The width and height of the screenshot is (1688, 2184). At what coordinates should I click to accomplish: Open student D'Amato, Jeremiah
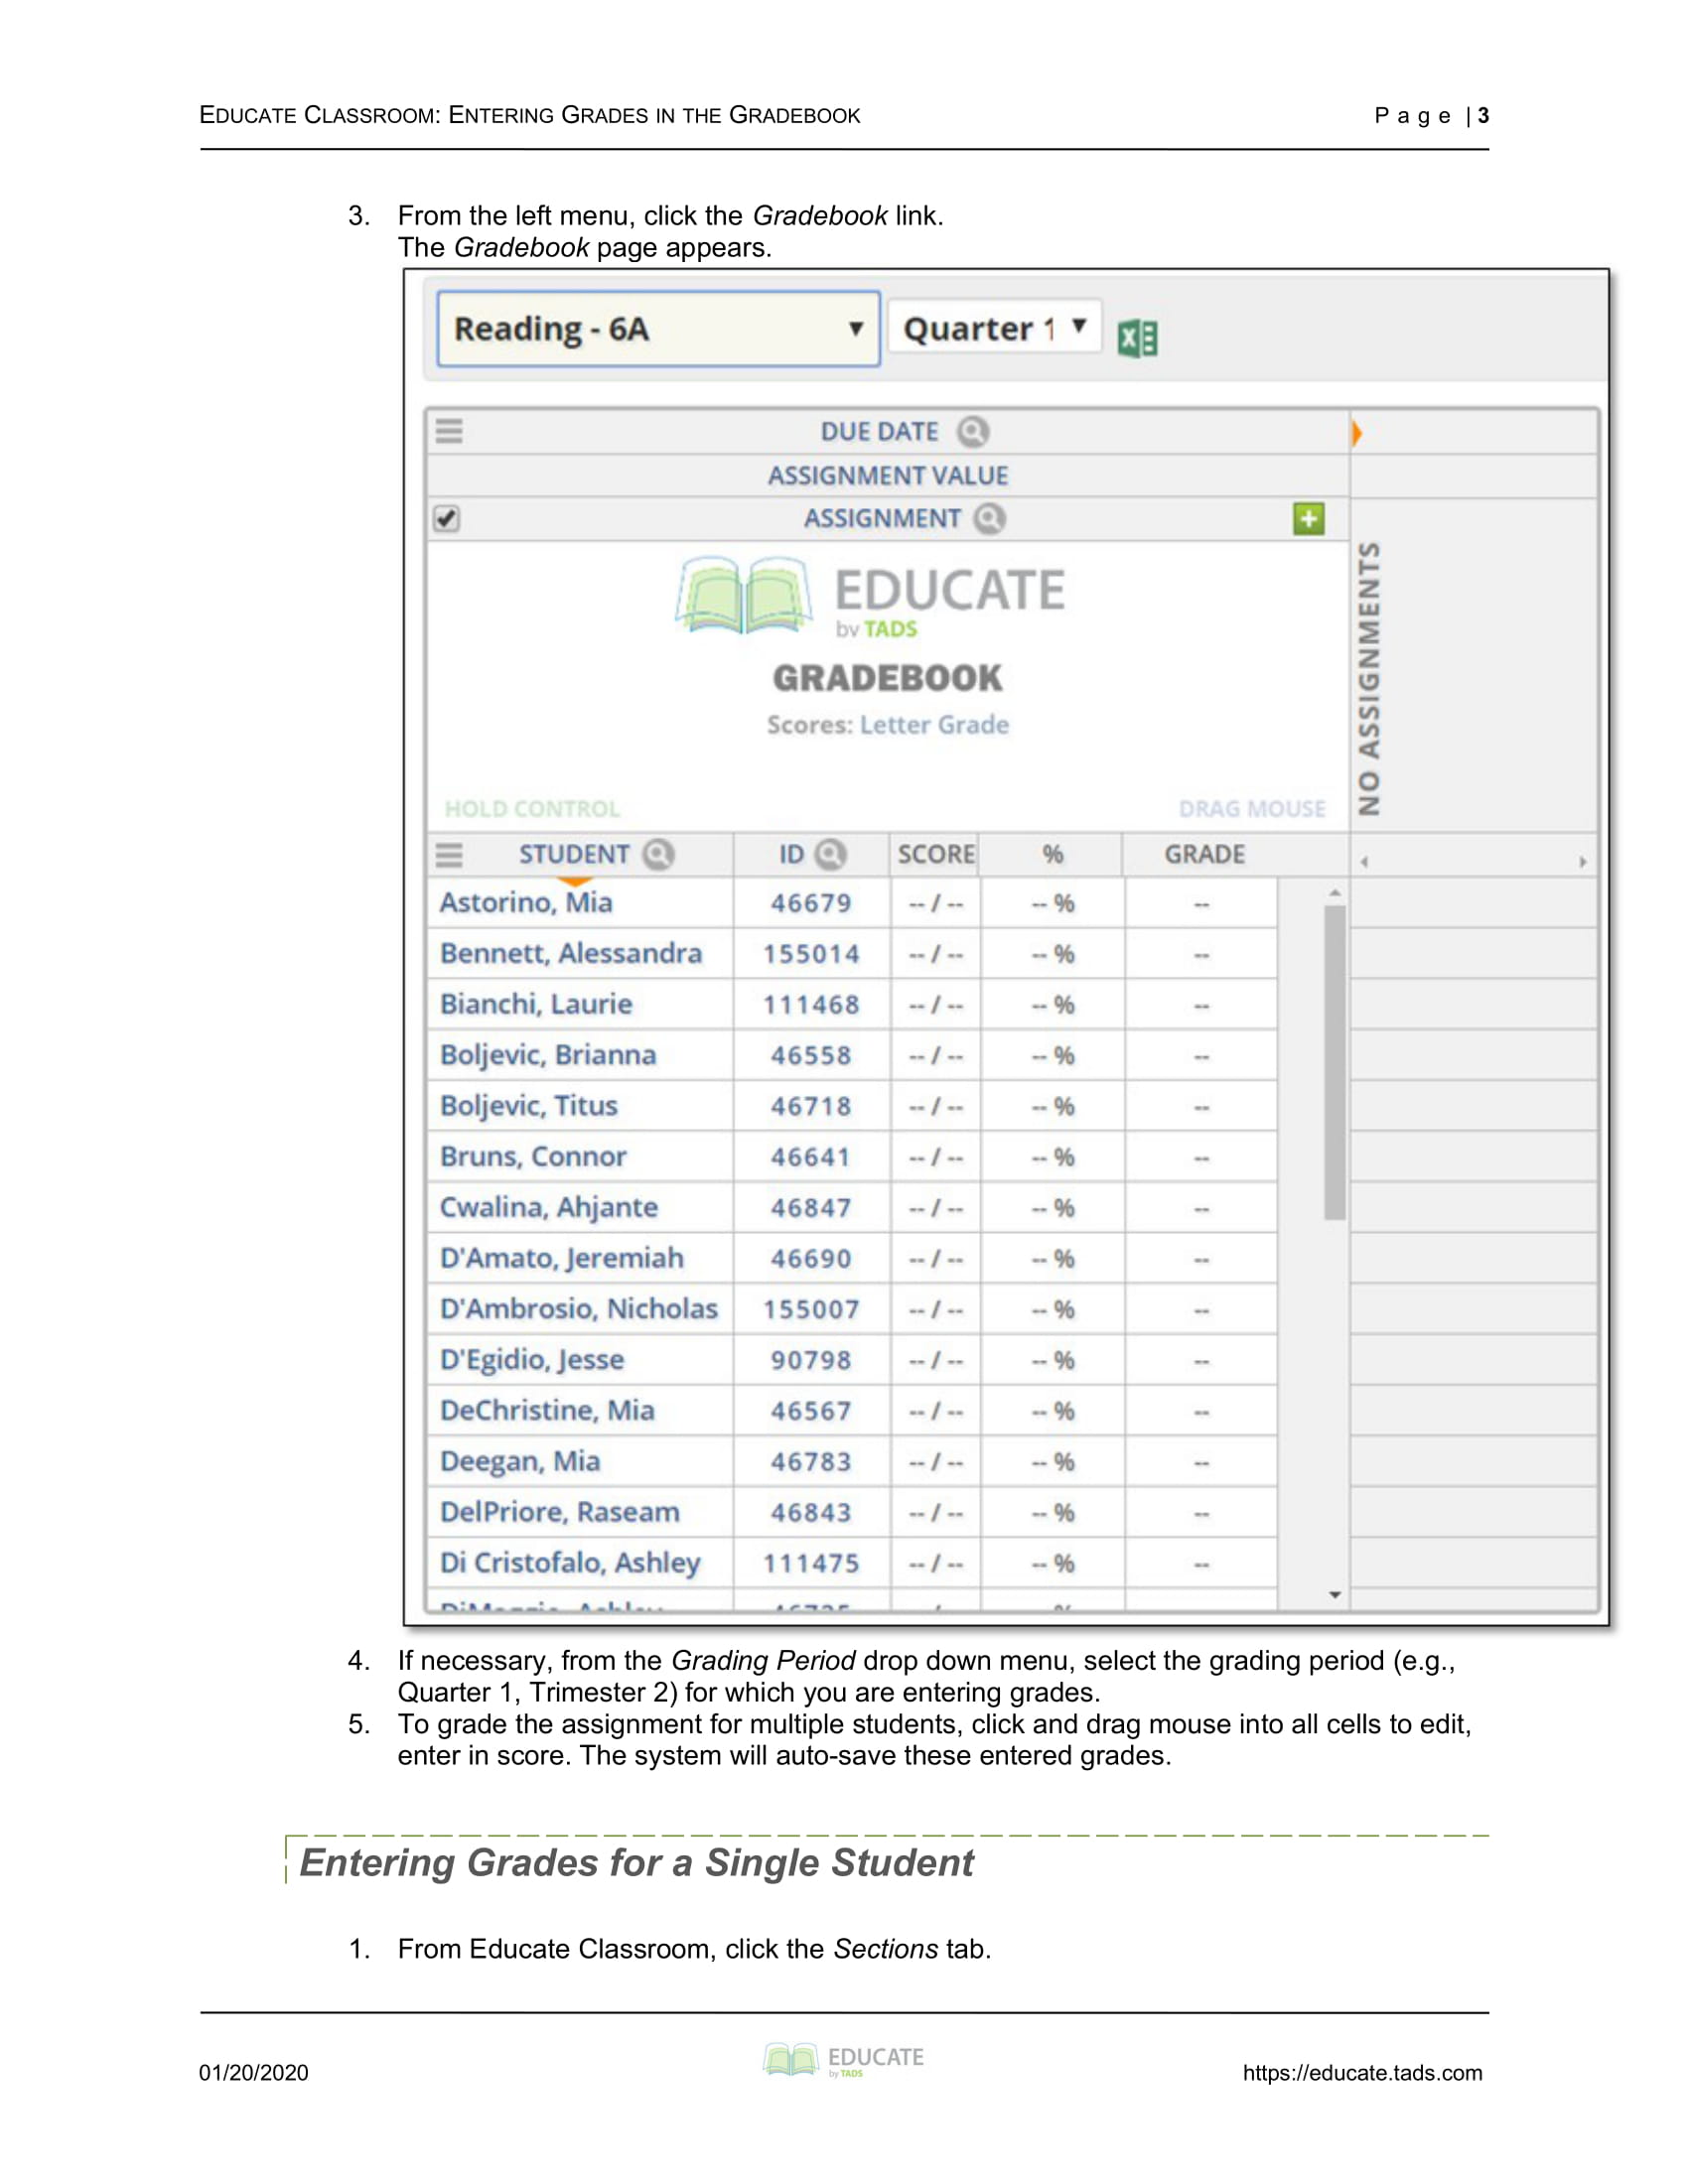(562, 1258)
